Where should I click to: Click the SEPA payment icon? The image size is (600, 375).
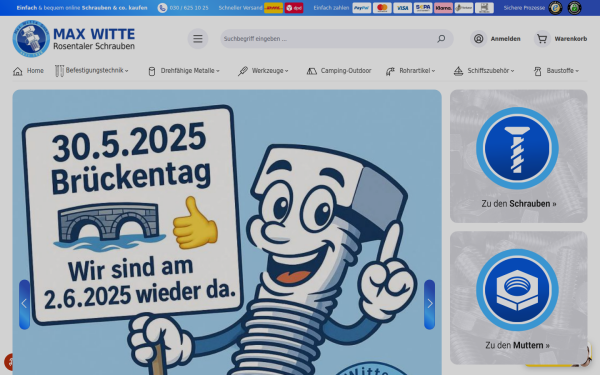(423, 8)
